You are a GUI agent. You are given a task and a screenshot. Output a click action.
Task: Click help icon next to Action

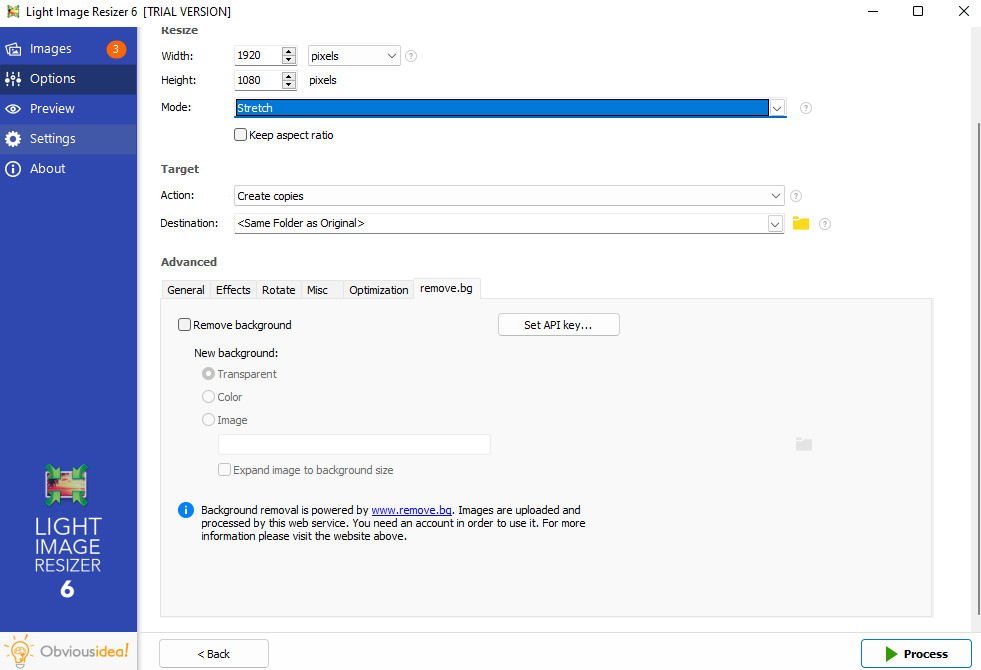click(x=795, y=196)
